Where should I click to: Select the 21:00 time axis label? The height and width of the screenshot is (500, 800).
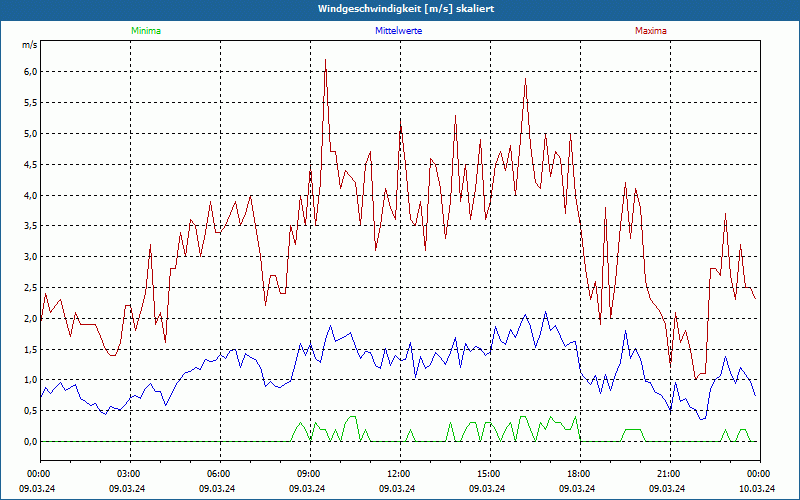[669, 473]
